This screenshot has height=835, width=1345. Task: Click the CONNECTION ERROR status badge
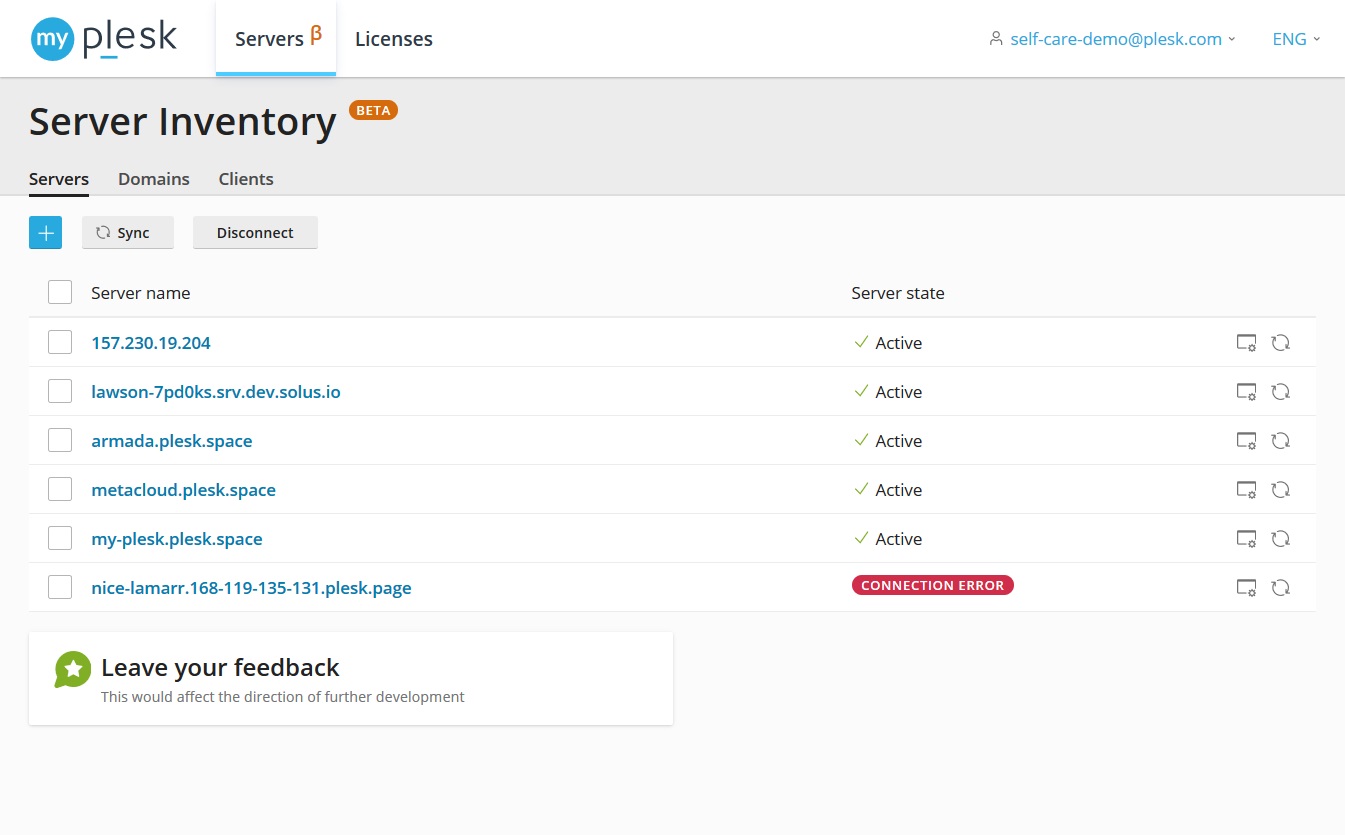(932, 585)
